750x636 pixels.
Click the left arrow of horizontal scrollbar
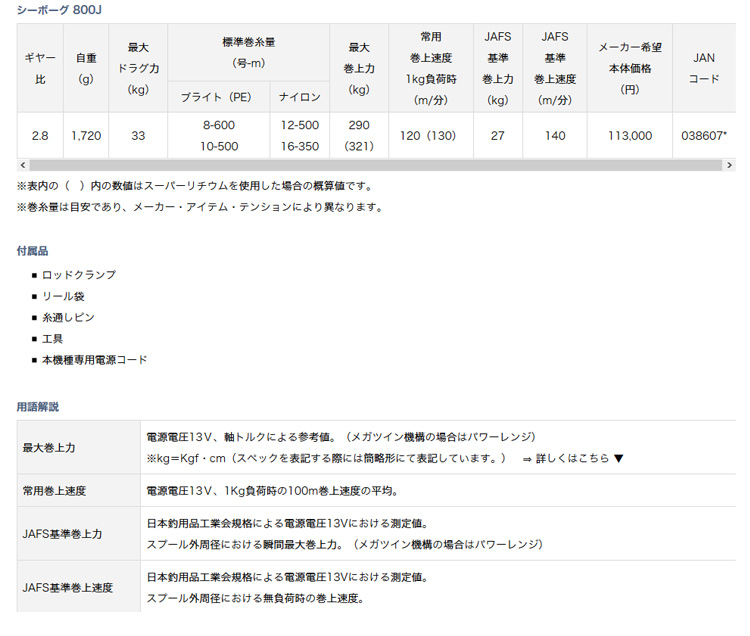pos(22,165)
